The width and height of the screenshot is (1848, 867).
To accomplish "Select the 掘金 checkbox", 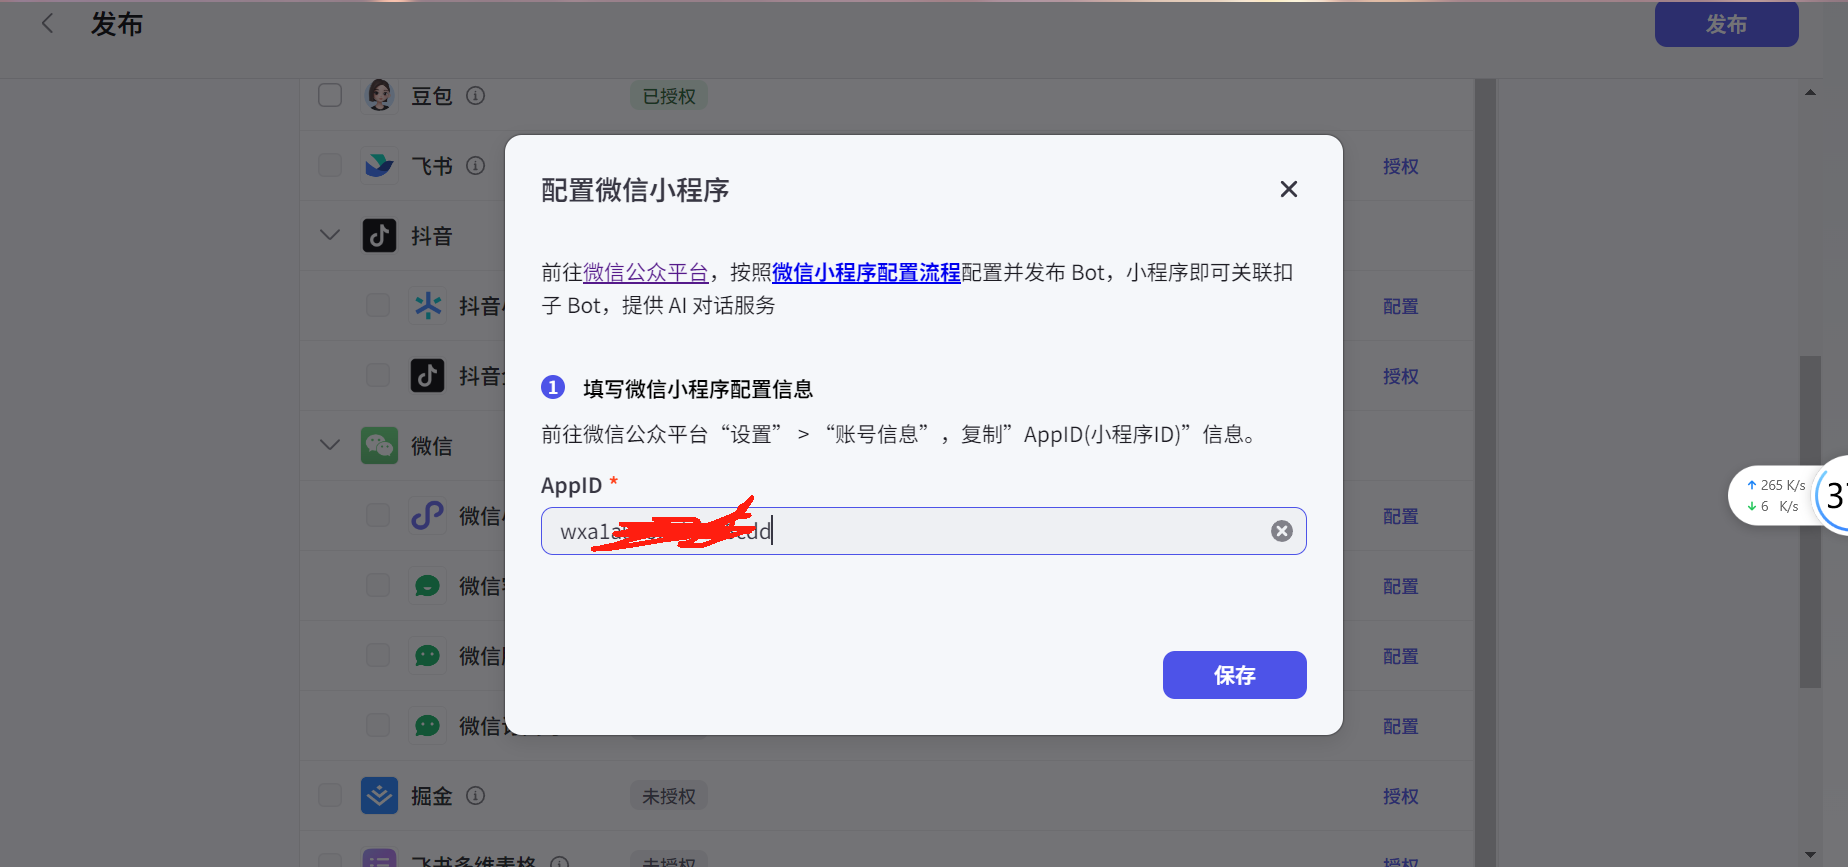I will click(x=330, y=795).
